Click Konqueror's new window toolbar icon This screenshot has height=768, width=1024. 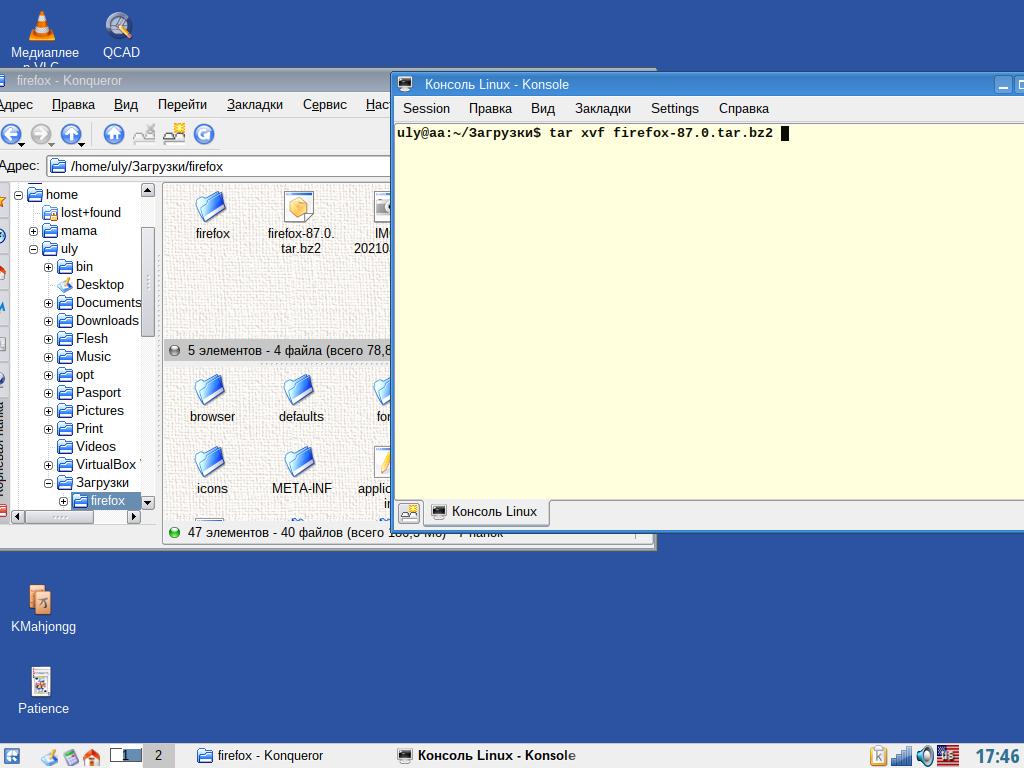174,134
